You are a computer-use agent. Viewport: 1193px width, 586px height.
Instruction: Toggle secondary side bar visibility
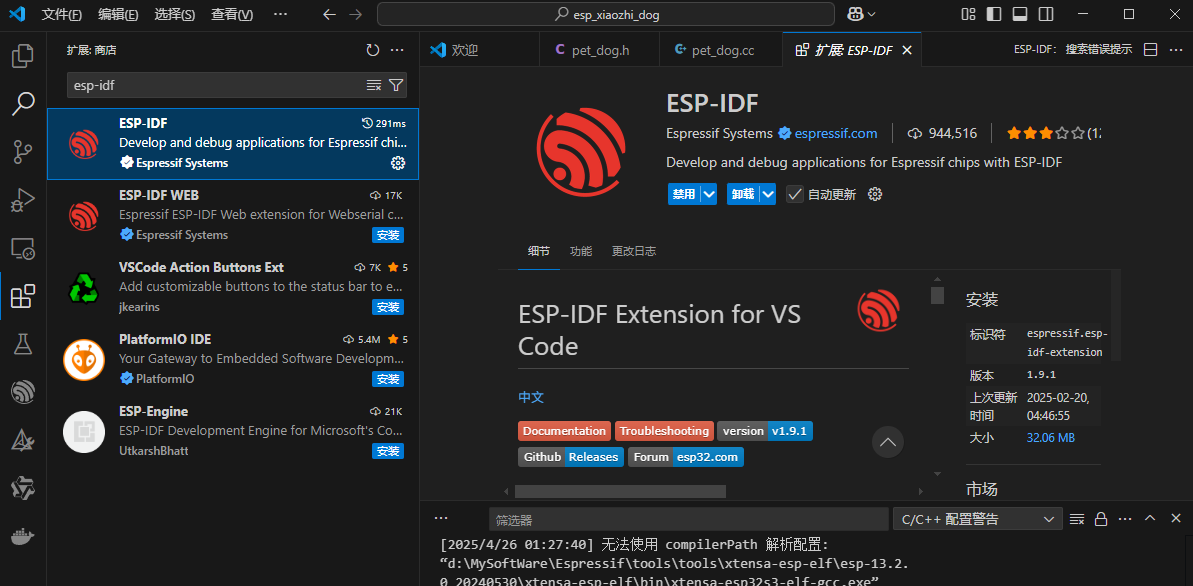click(1046, 14)
